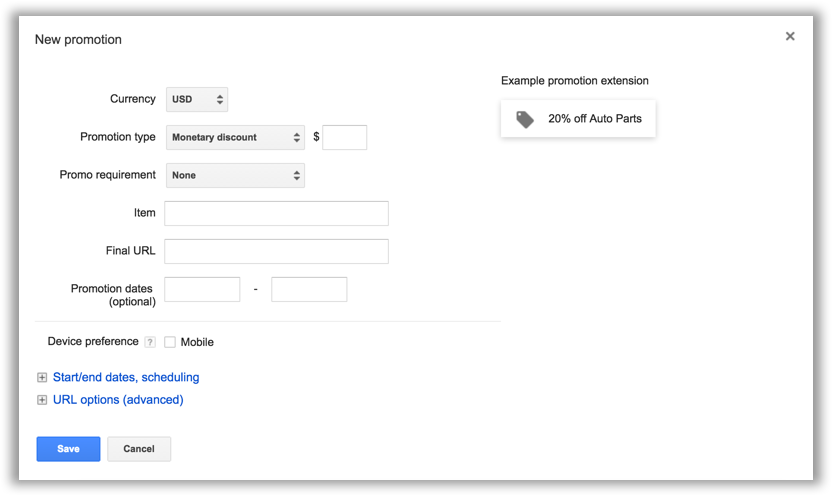Click the 20% off Auto Parts example card

tap(578, 119)
